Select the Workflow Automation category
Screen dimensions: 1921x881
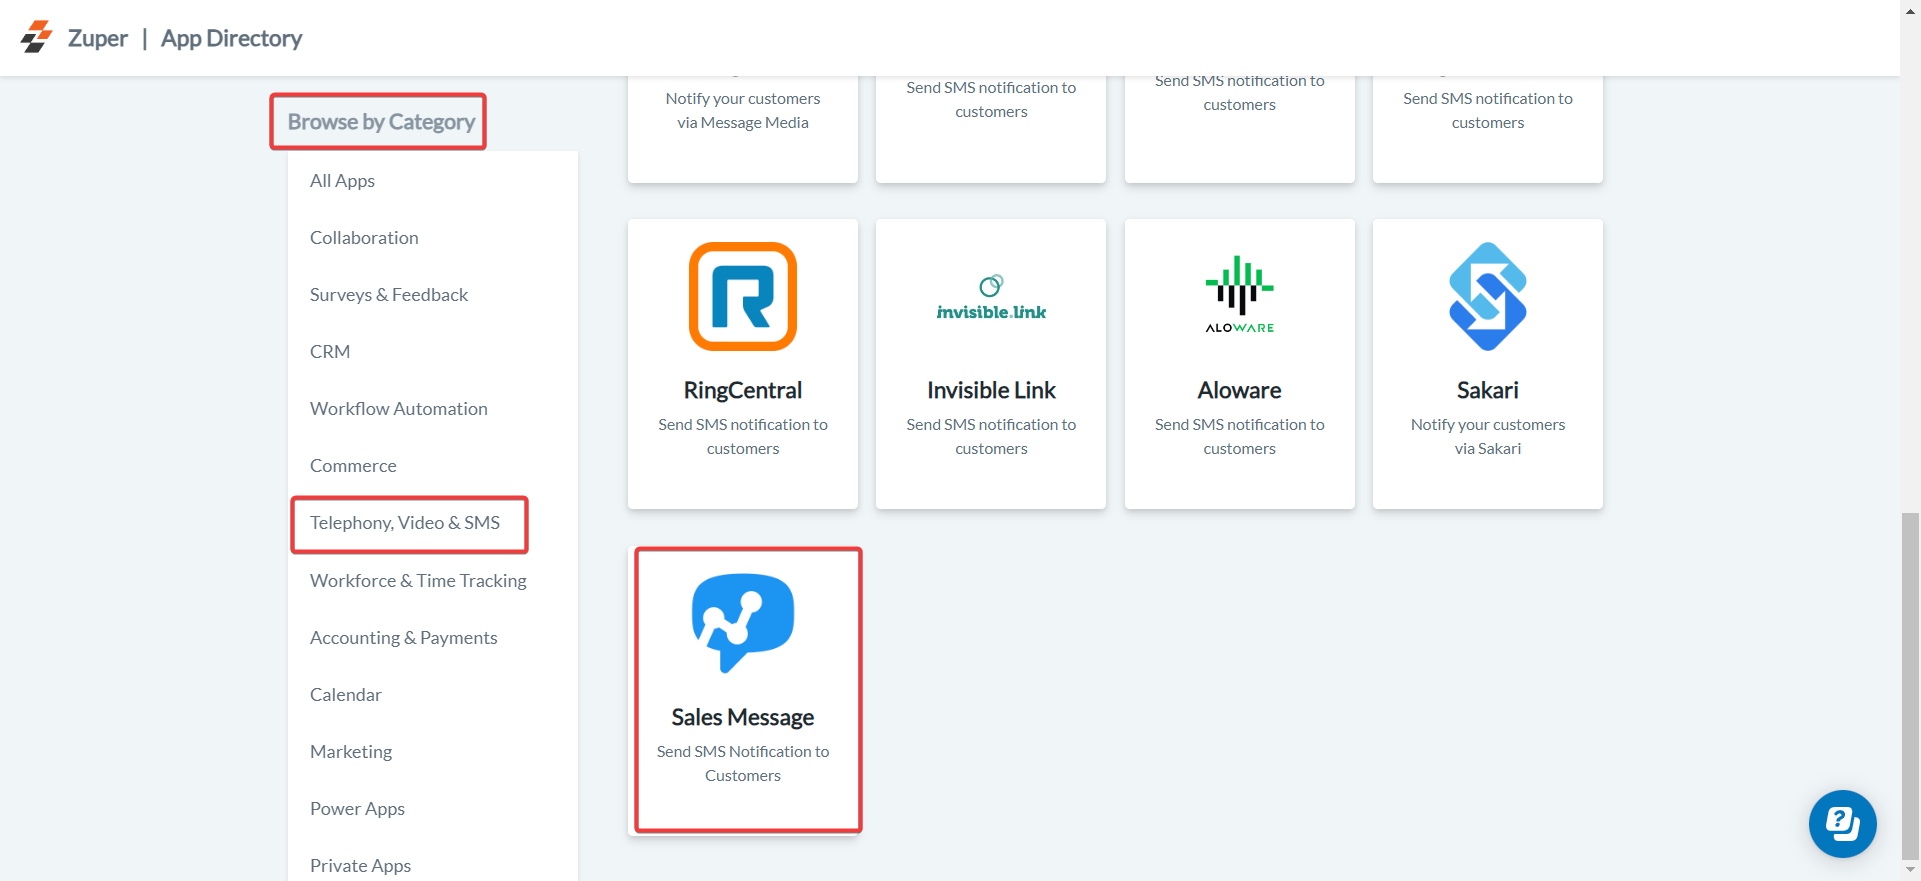(x=399, y=409)
